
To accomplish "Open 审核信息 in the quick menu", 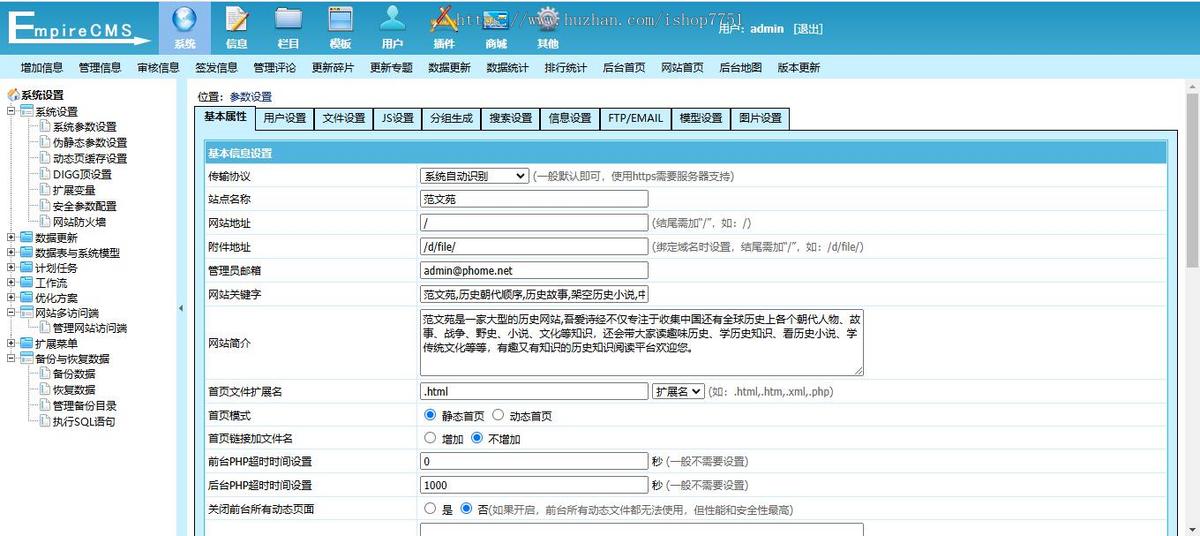I will click(158, 68).
